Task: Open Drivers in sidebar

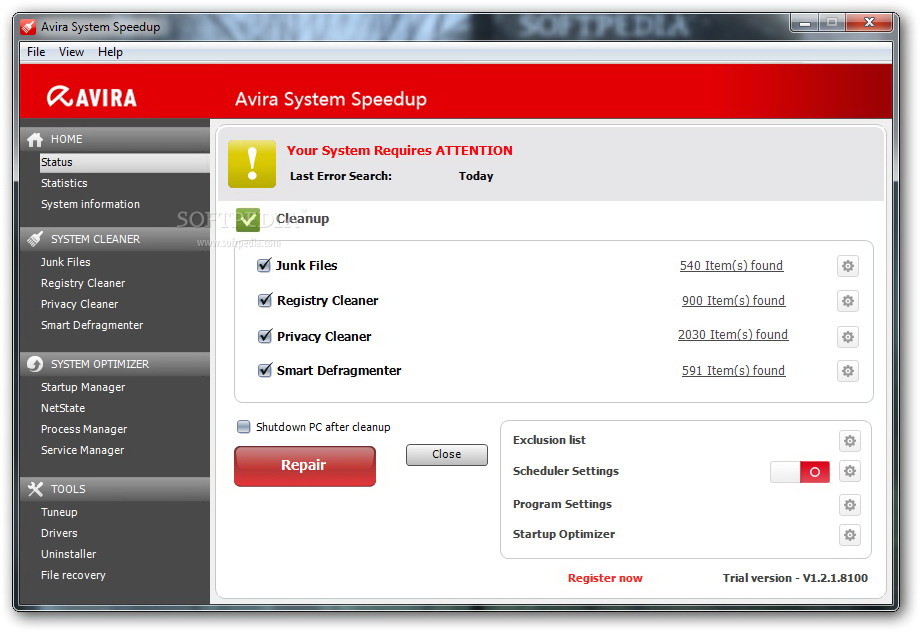Action: click(59, 533)
